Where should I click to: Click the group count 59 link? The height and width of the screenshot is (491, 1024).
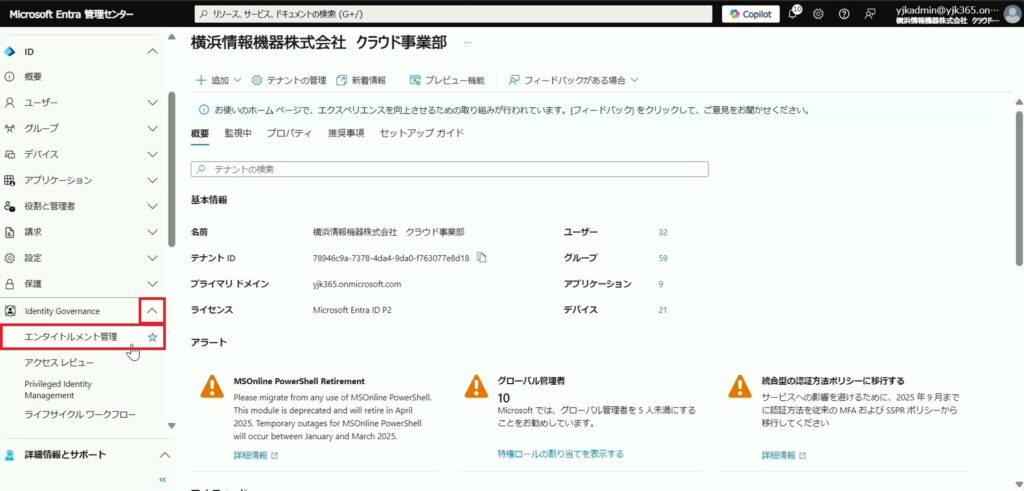coord(663,258)
